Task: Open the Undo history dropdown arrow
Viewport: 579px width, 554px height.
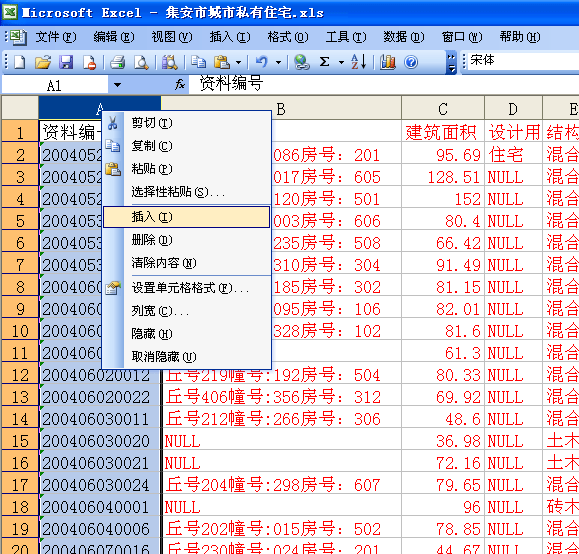Action: 278,62
